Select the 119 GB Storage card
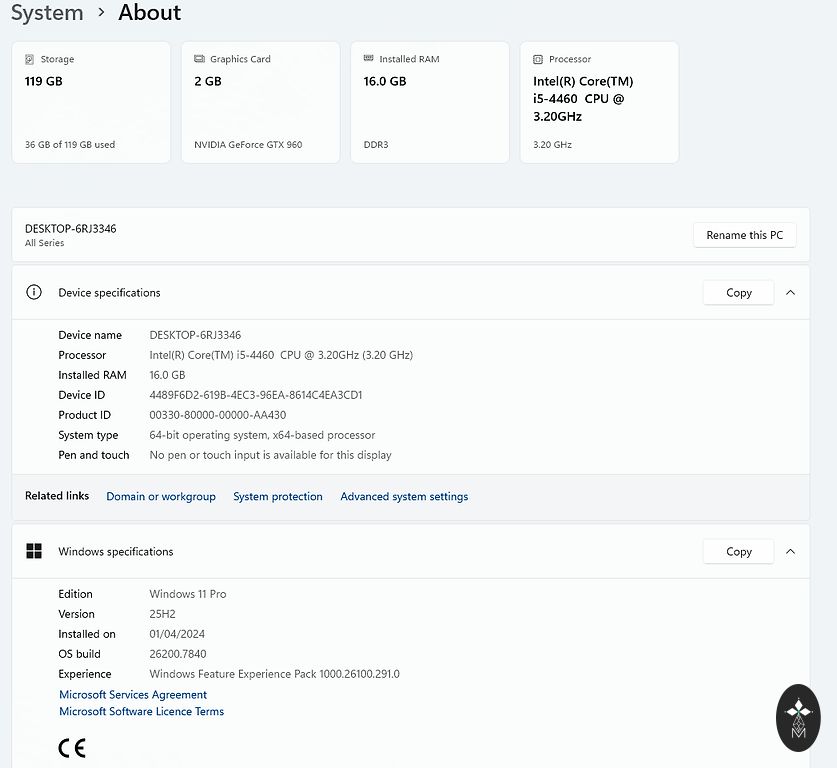Screen dimensions: 837x768 click(x=91, y=102)
